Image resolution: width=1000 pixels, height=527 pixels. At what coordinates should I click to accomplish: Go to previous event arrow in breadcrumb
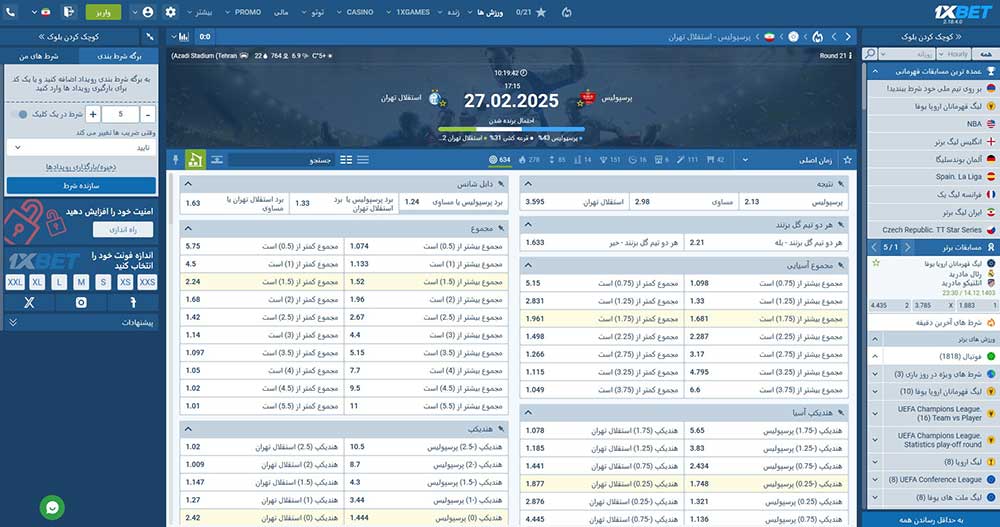(834, 36)
